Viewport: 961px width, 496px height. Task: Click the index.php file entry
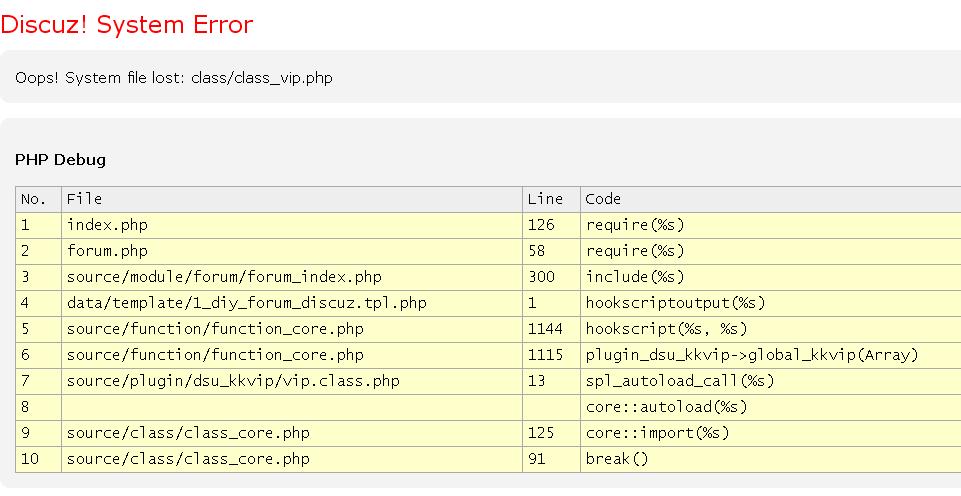point(107,225)
